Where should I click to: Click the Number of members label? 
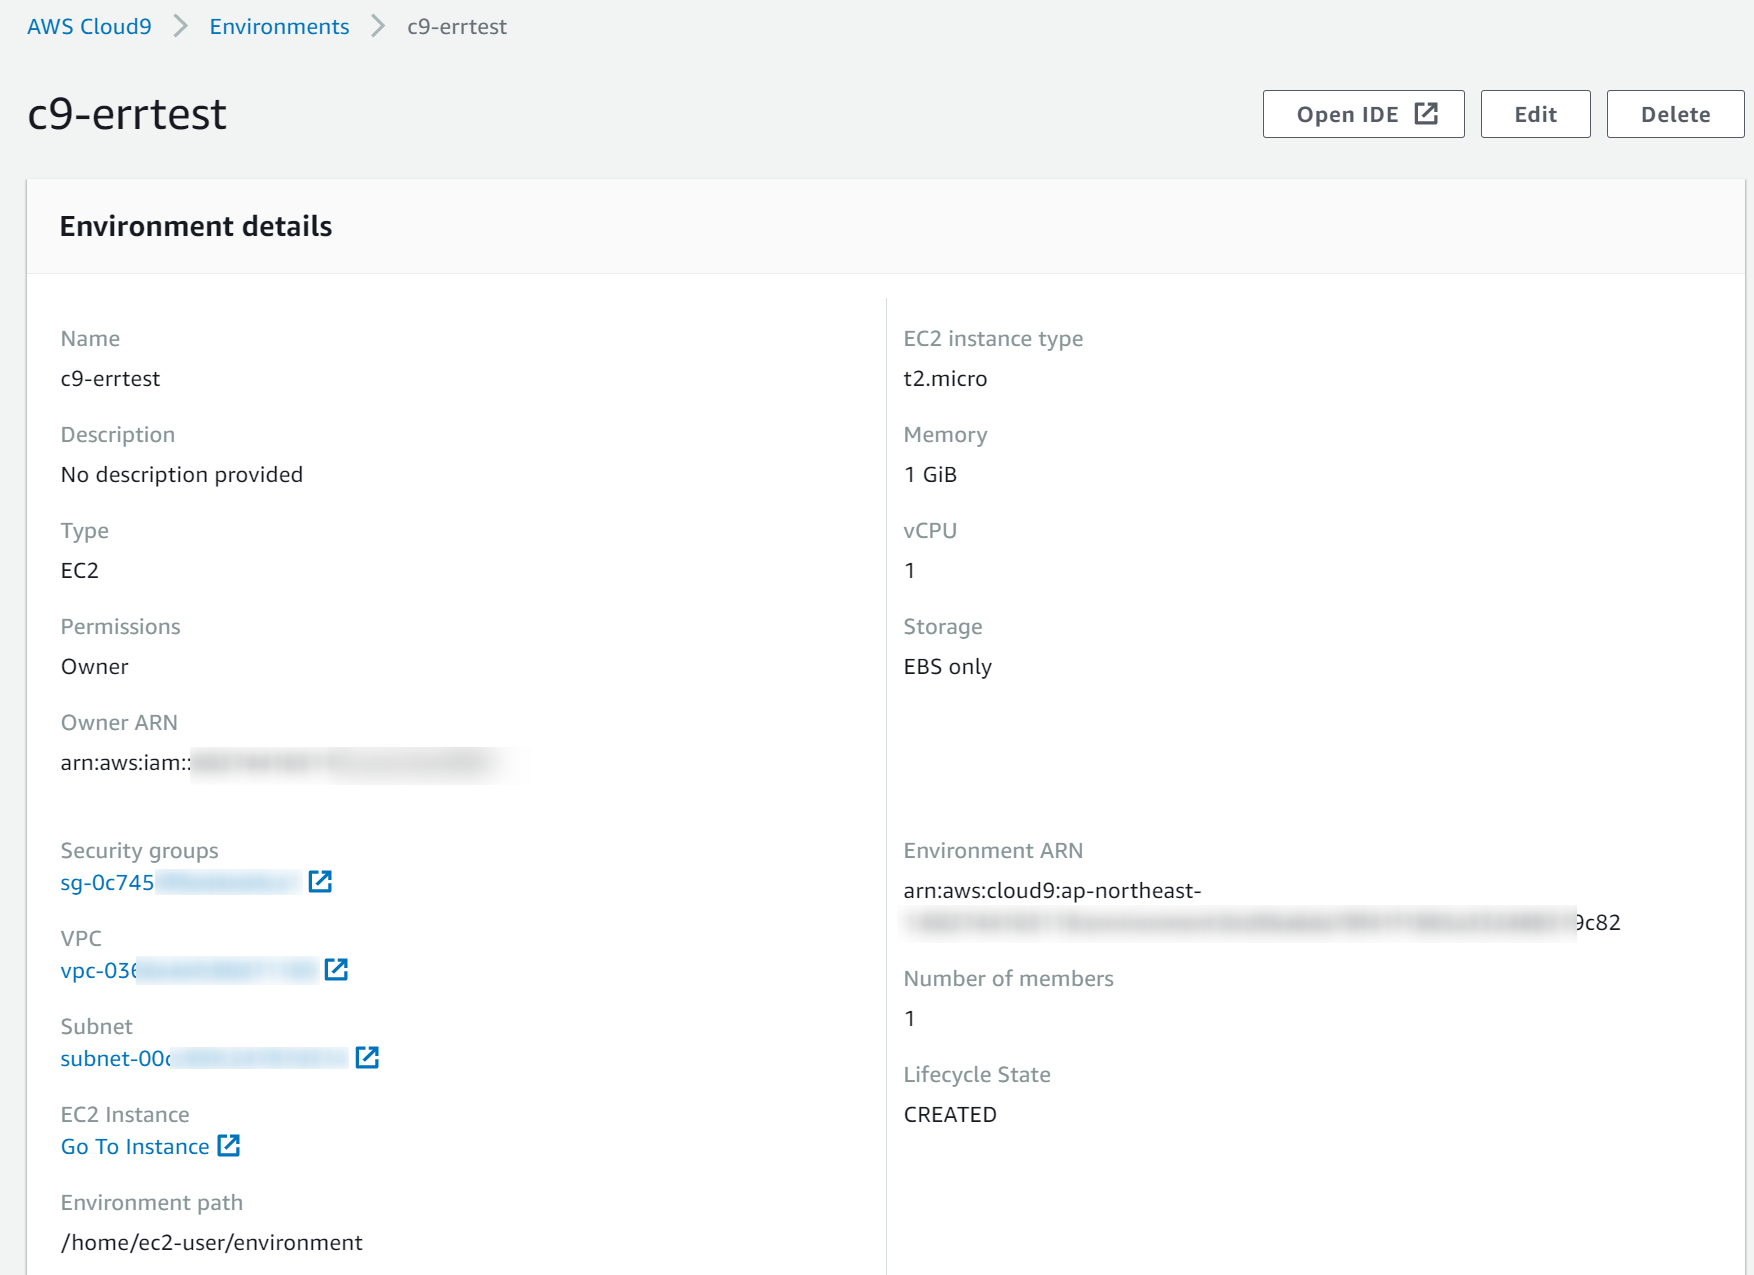1008,978
